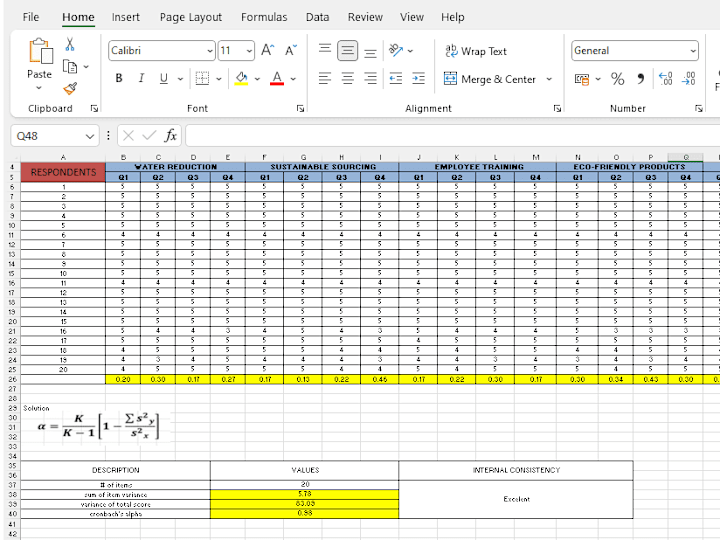Toggle Underline formatting
This screenshot has width=720, height=540.
(163, 79)
